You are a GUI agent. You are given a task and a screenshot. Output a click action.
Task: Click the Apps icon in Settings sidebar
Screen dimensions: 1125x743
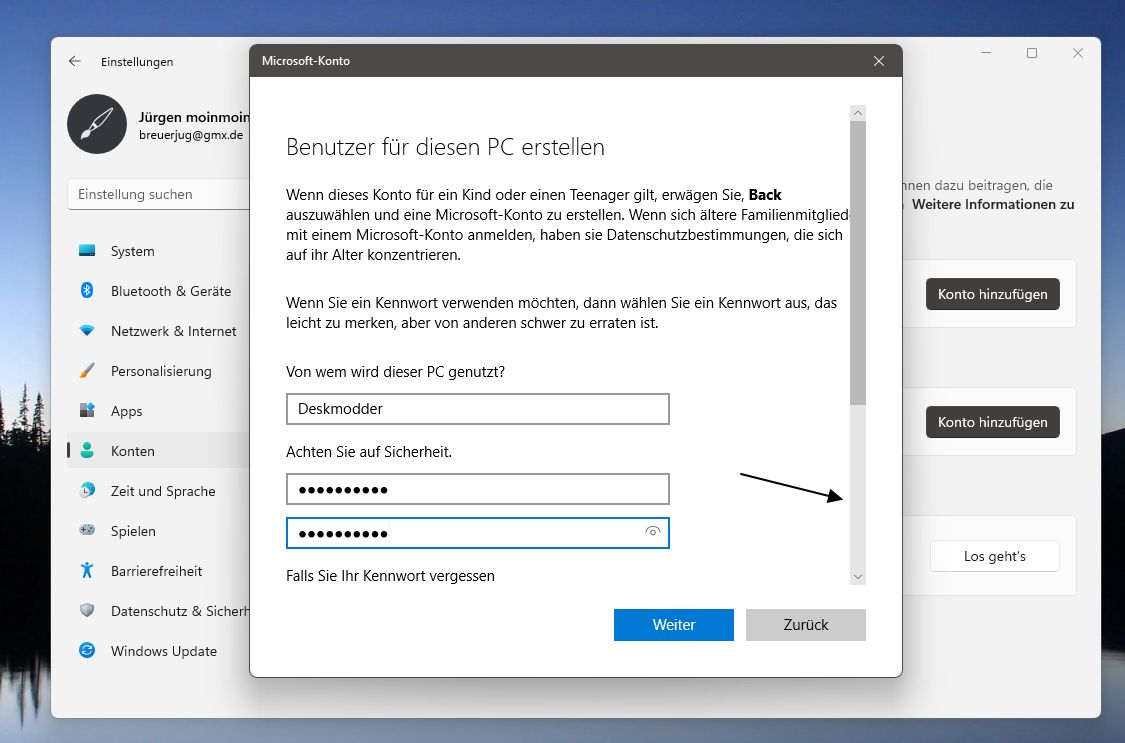pyautogui.click(x=87, y=411)
